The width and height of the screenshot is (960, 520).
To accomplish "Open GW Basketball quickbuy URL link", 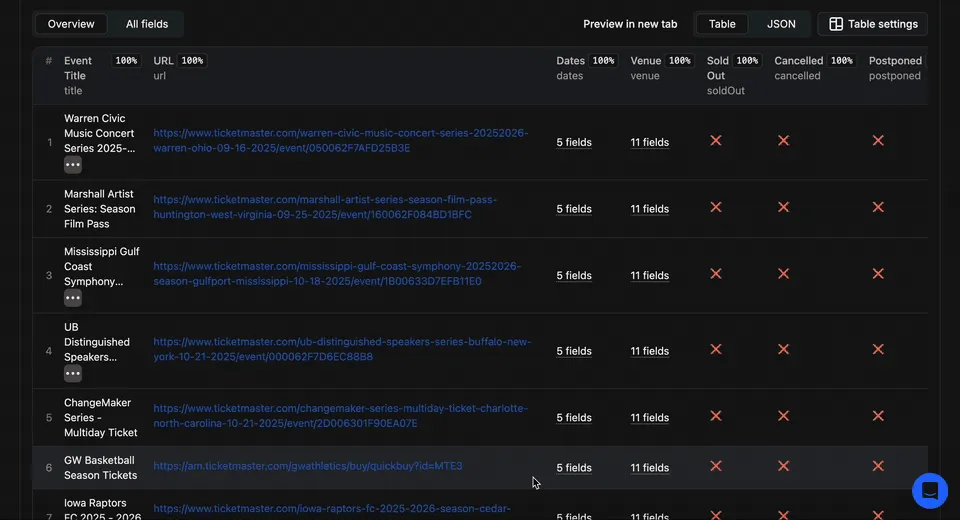I will pos(307,466).
